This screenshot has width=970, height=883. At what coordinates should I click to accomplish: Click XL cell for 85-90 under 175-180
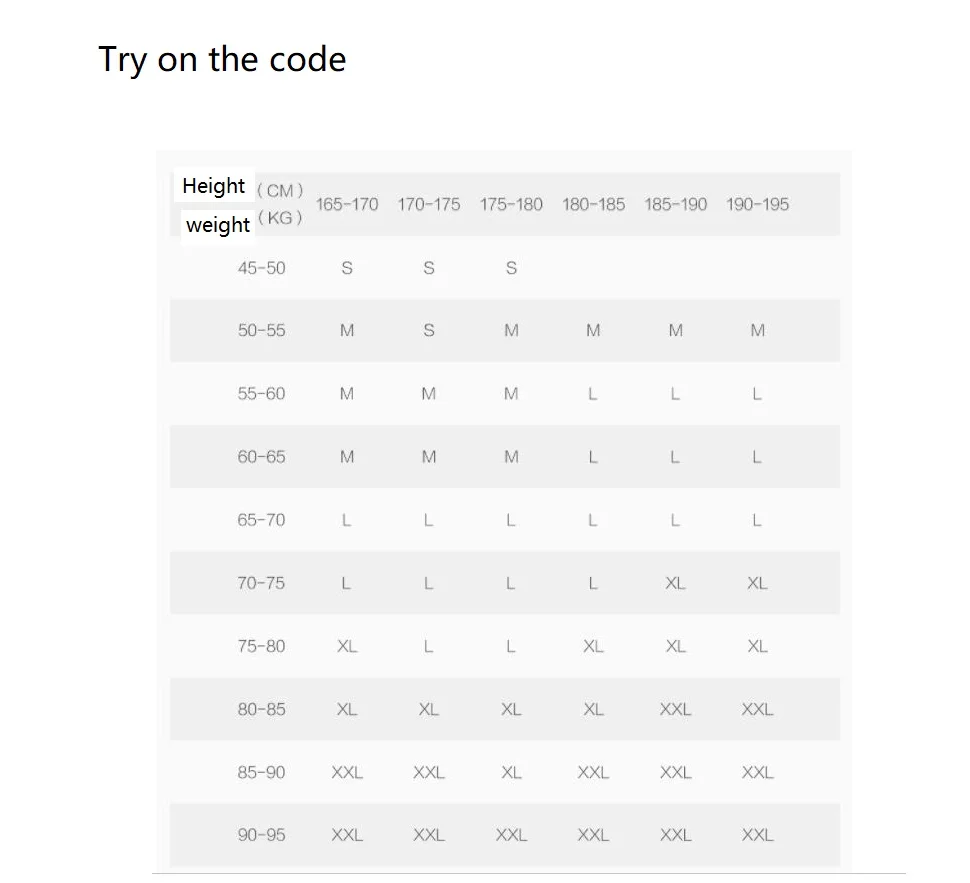pos(511,772)
